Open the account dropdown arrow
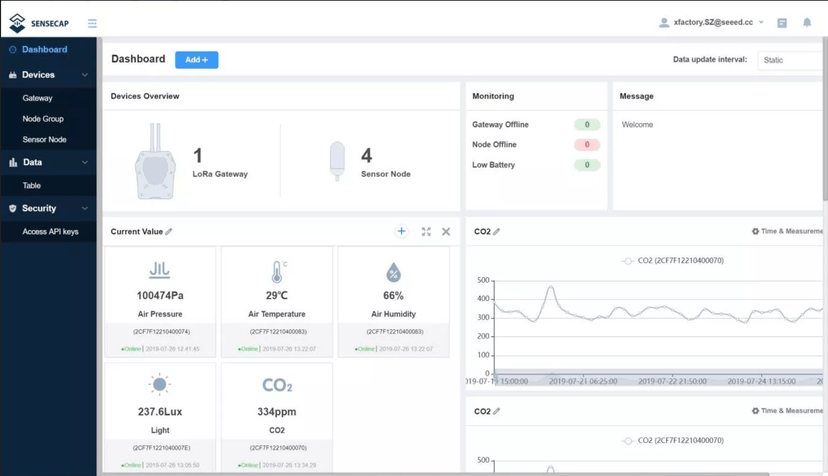The image size is (828, 476). (x=761, y=23)
